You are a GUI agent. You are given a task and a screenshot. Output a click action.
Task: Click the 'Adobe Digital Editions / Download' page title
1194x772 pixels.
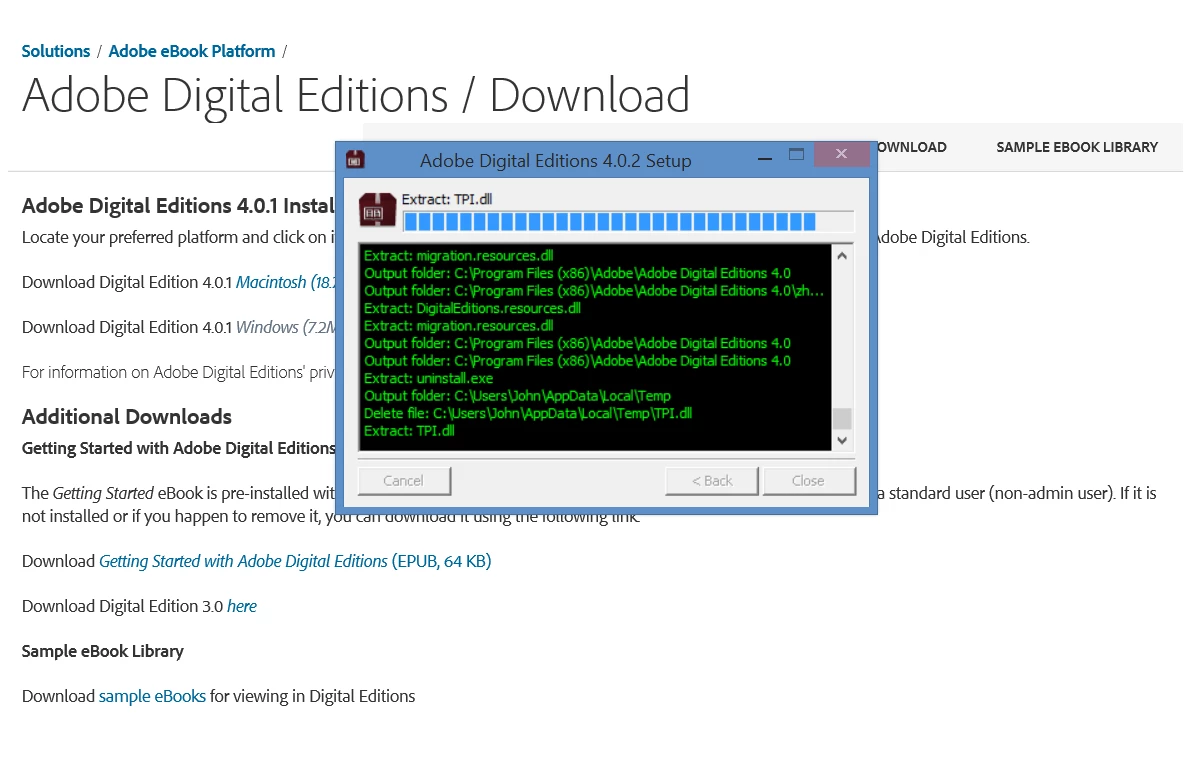[356, 96]
